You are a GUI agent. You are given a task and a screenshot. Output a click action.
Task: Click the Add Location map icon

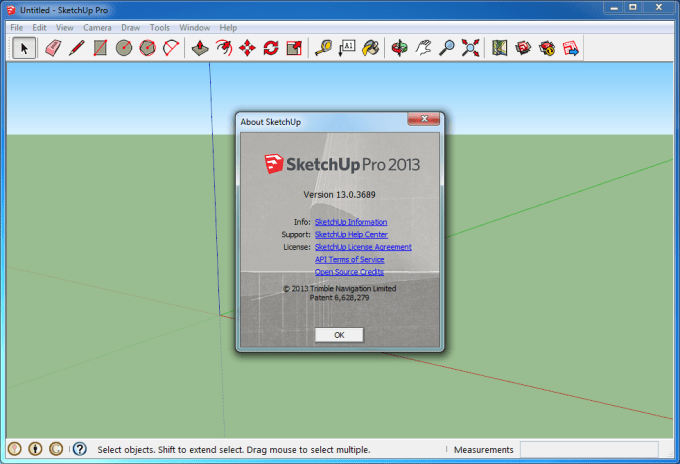tap(500, 48)
